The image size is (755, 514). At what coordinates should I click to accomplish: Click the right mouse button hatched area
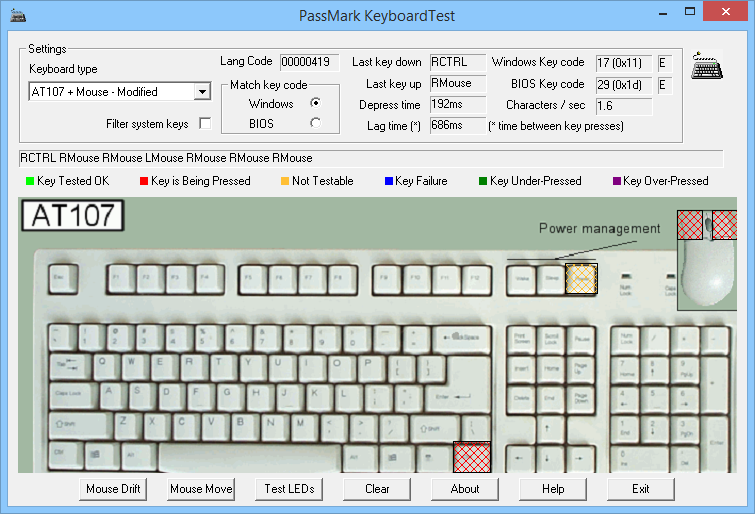pyautogui.click(x=725, y=224)
